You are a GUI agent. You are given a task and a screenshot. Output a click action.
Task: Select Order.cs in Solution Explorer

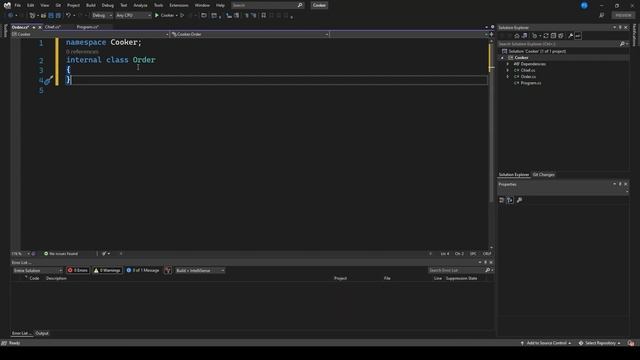click(528, 77)
